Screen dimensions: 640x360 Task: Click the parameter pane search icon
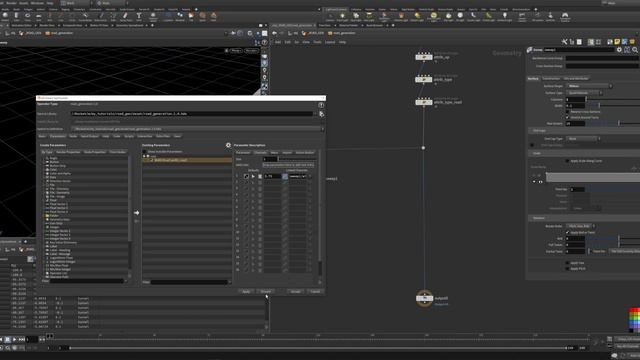[635, 50]
